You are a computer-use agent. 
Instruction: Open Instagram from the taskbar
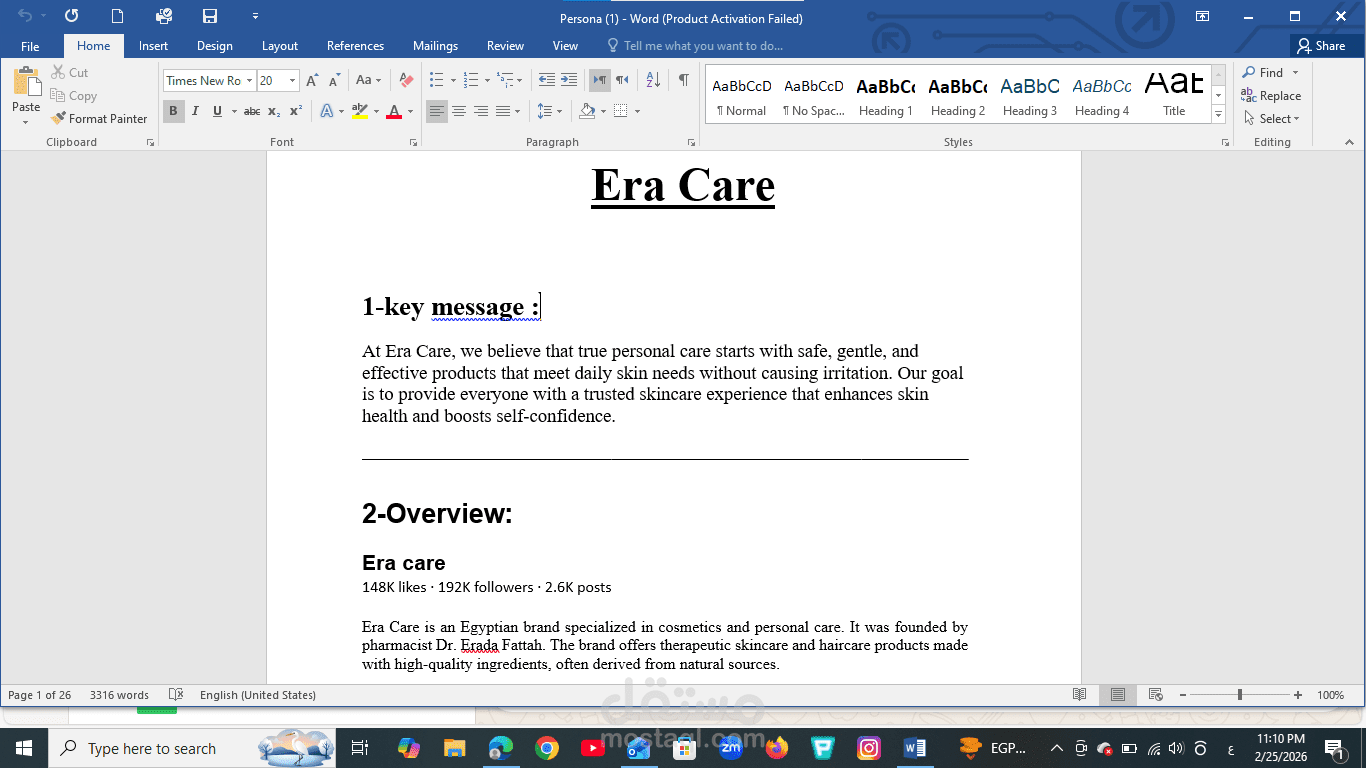(869, 747)
